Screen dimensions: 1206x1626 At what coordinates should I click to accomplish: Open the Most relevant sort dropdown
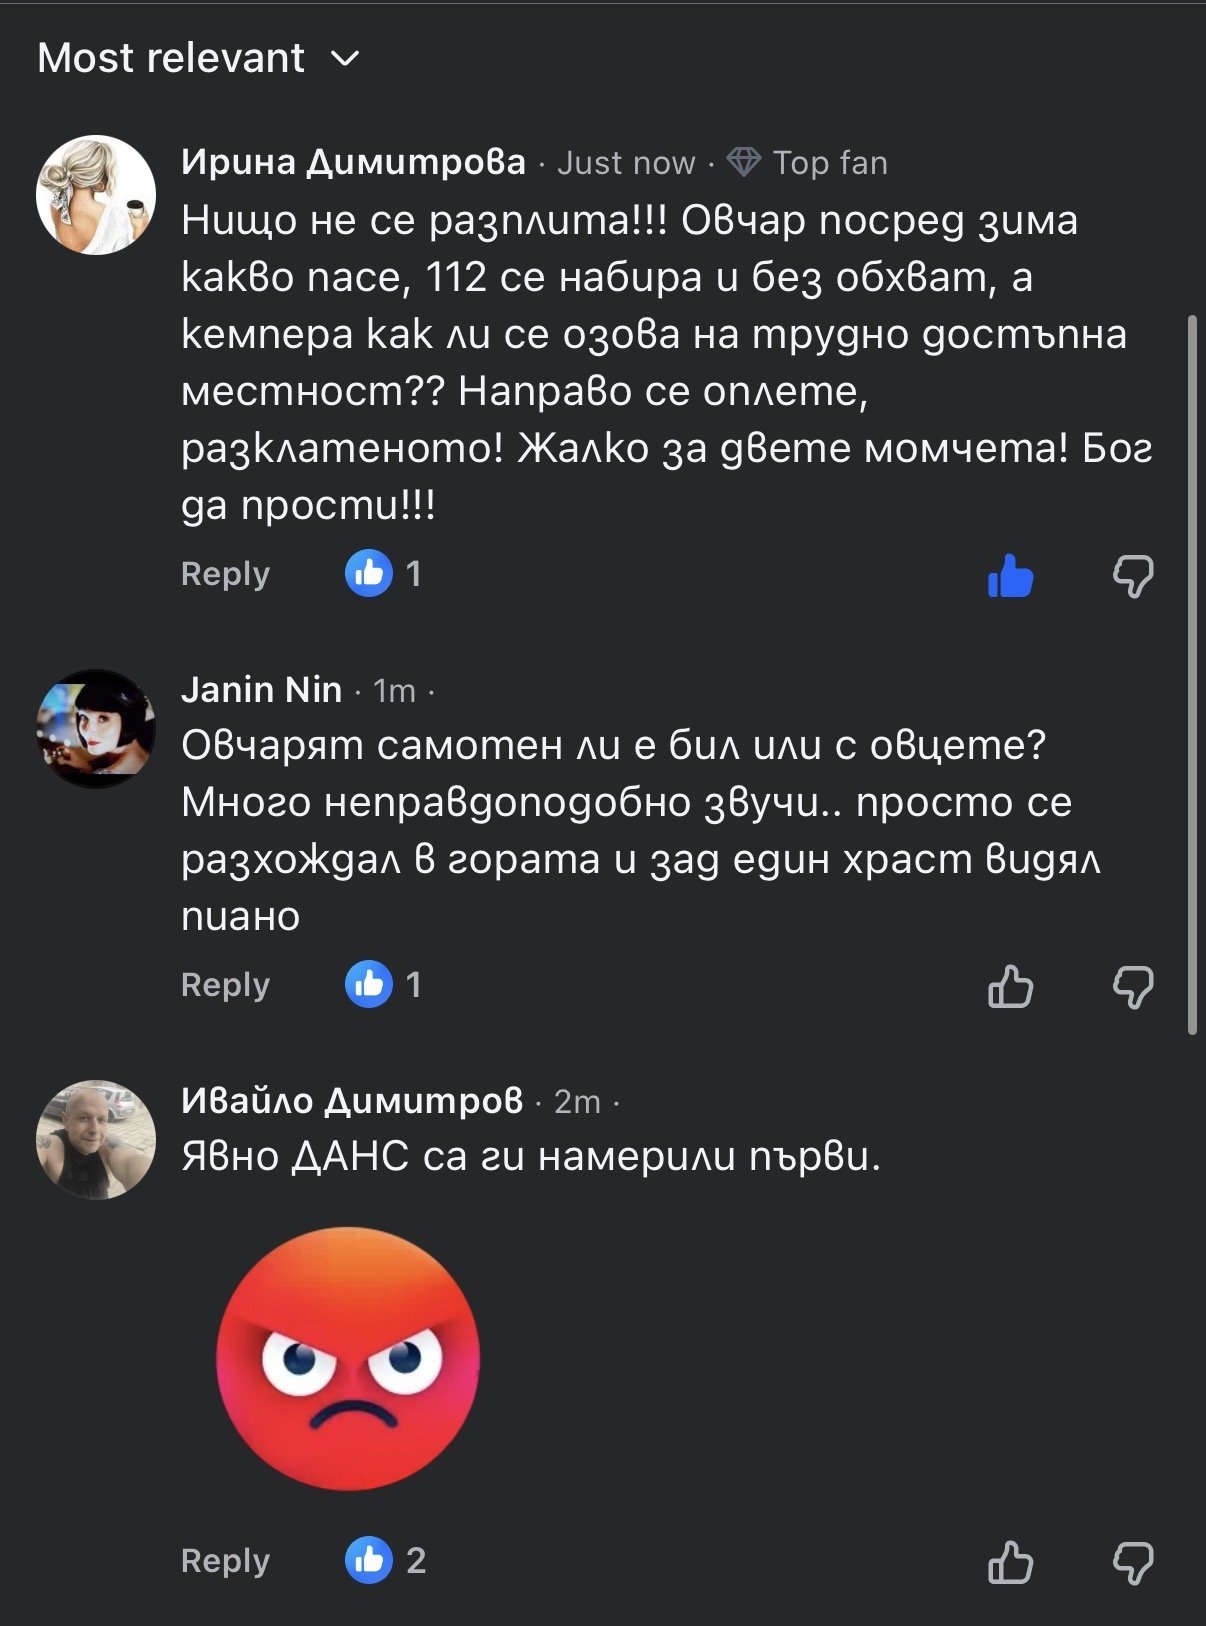[x=171, y=58]
